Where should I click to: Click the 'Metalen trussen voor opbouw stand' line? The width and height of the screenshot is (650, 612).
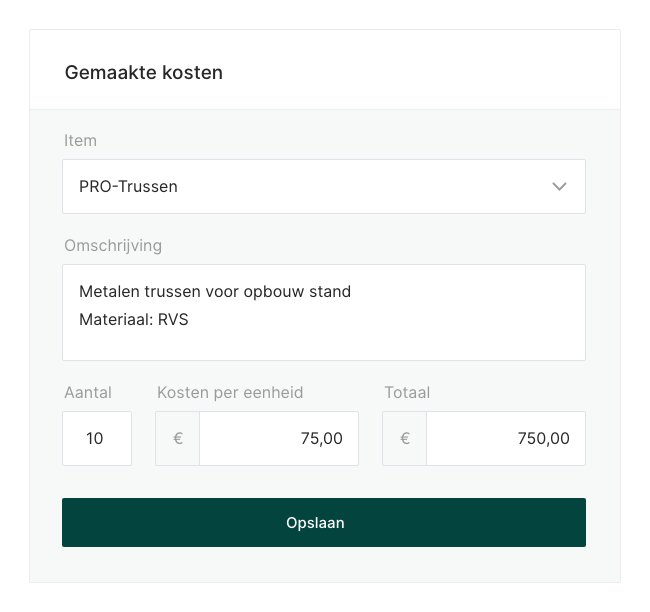pos(215,292)
